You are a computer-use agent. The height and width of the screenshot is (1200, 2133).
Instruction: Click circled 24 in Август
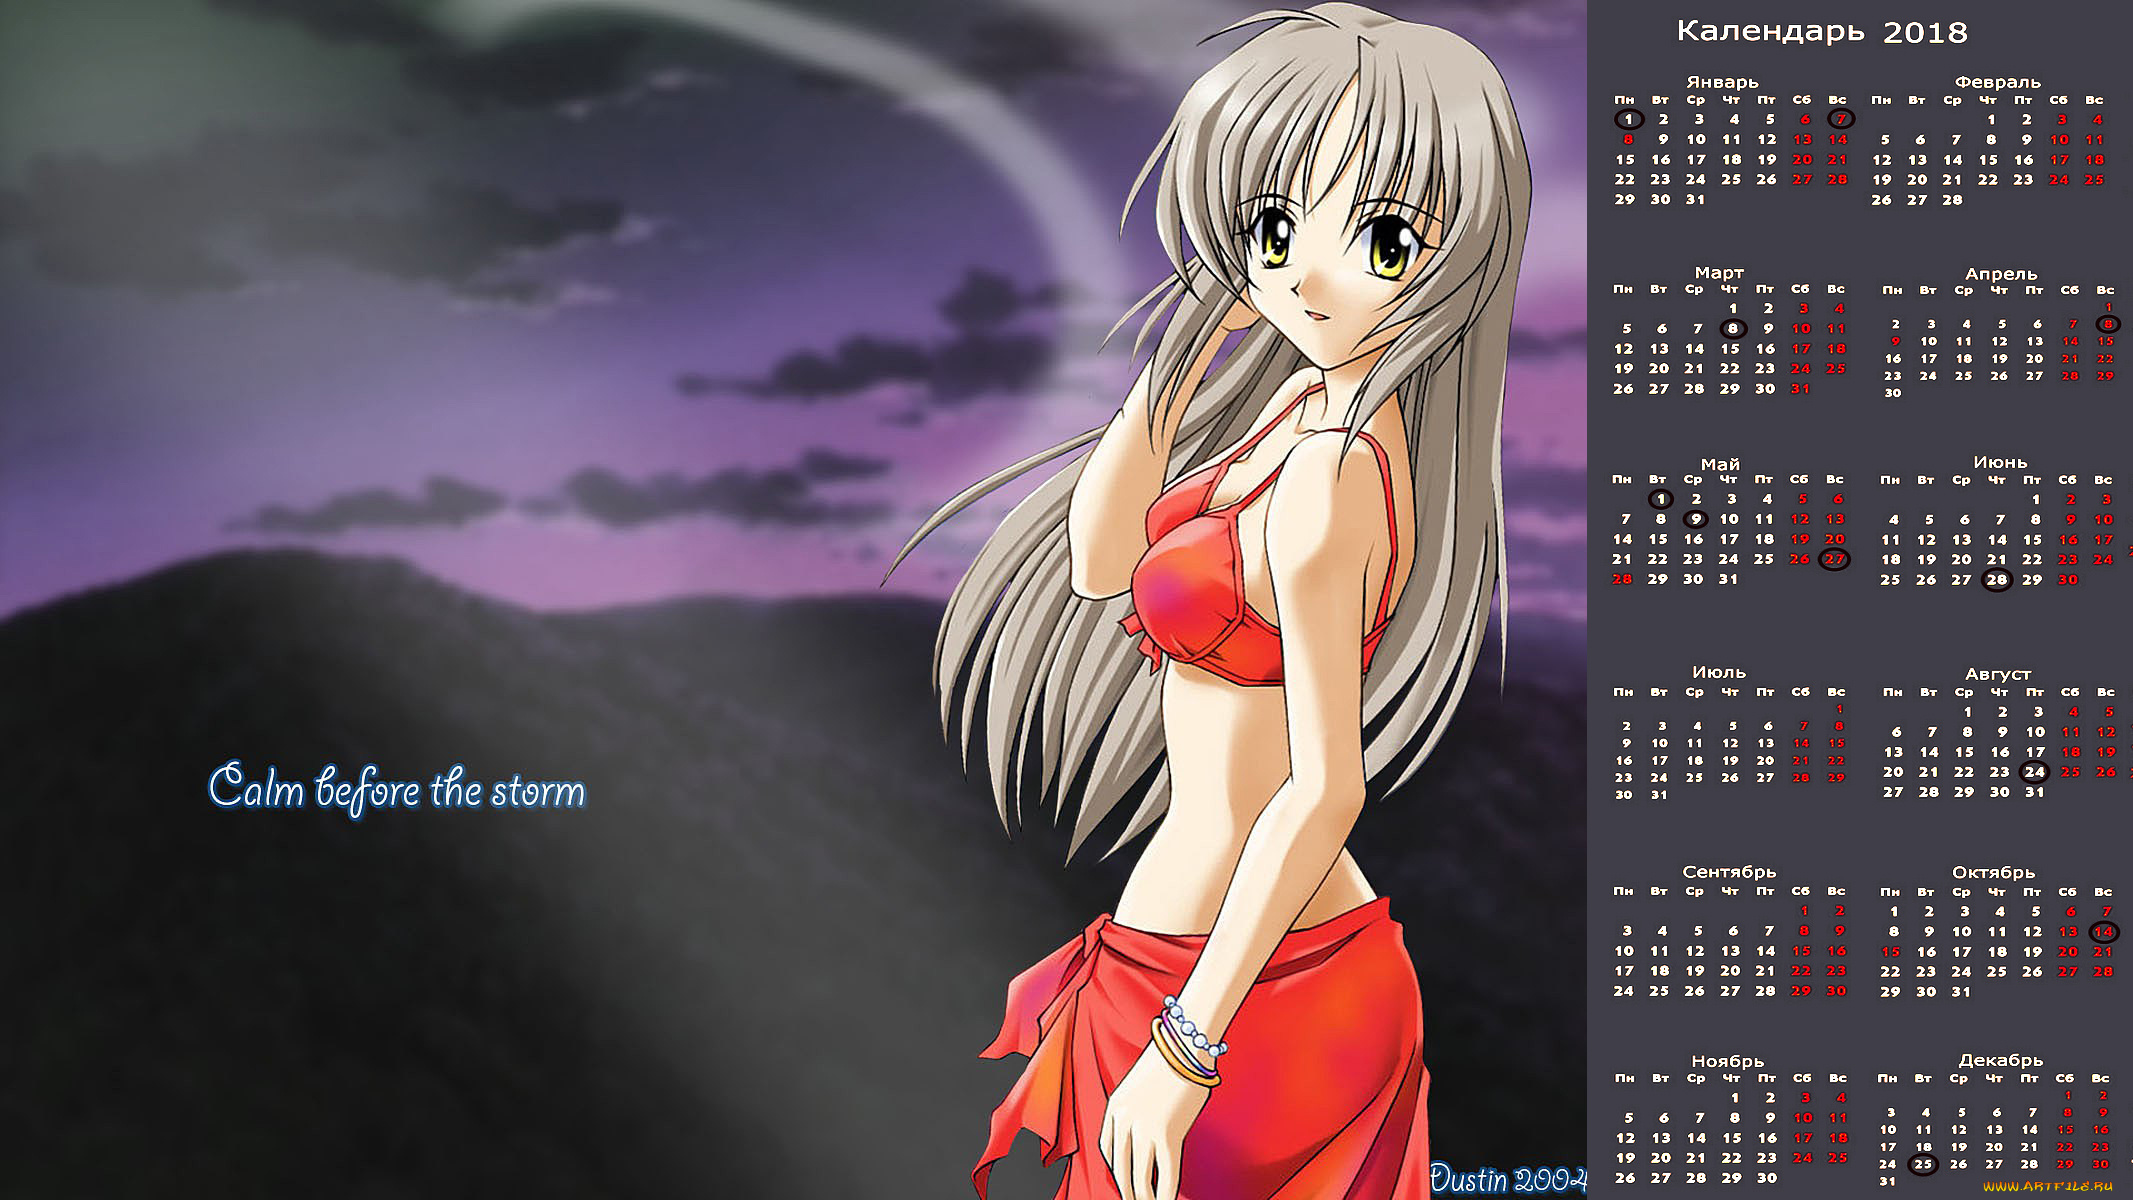click(x=2034, y=772)
